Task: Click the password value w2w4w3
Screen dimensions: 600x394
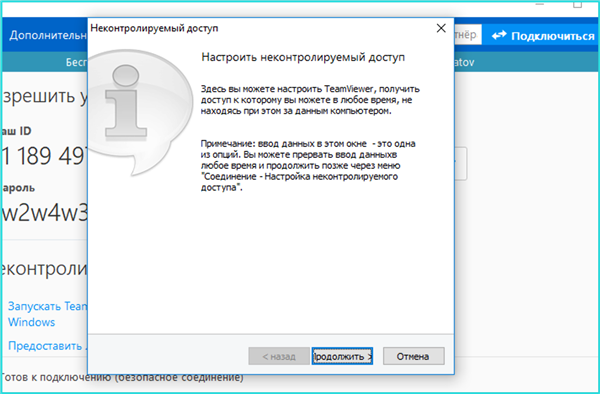Action: pos(45,213)
